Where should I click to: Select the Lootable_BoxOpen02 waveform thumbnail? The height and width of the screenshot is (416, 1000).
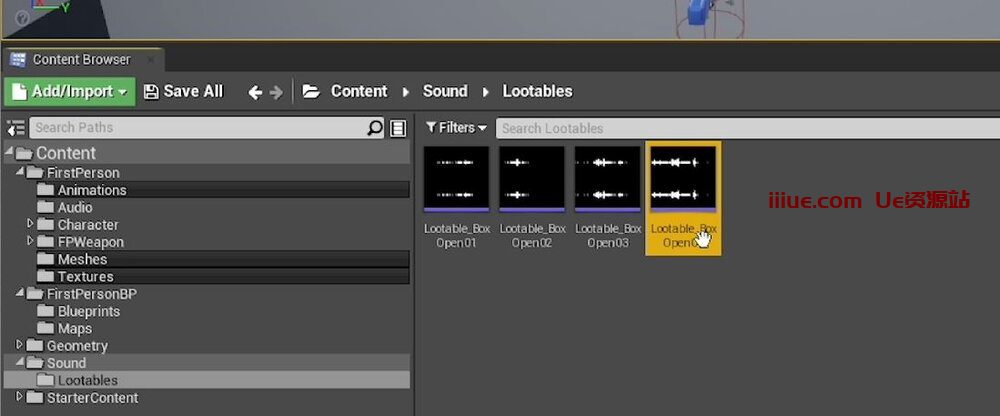coord(532,180)
